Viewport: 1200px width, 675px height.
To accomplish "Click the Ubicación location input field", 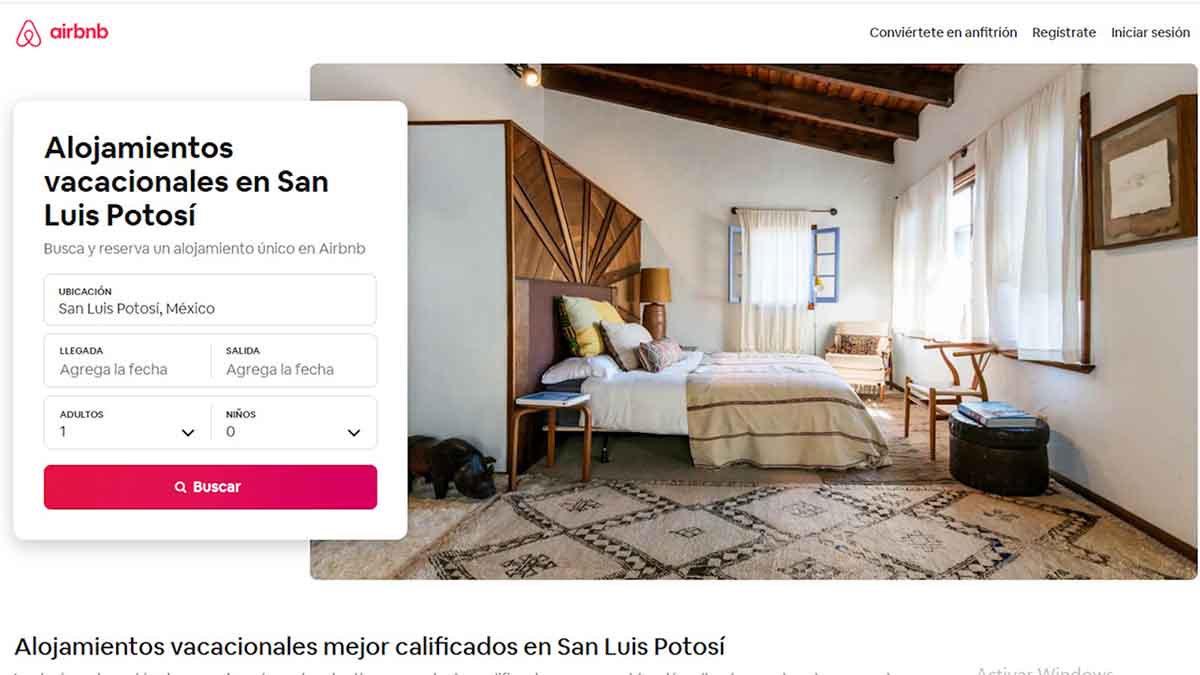I will [210, 300].
